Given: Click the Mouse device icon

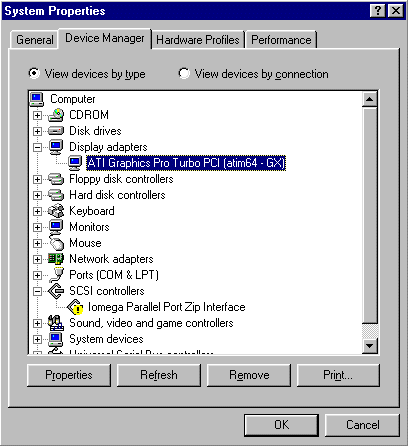Looking at the screenshot, I should (56, 242).
